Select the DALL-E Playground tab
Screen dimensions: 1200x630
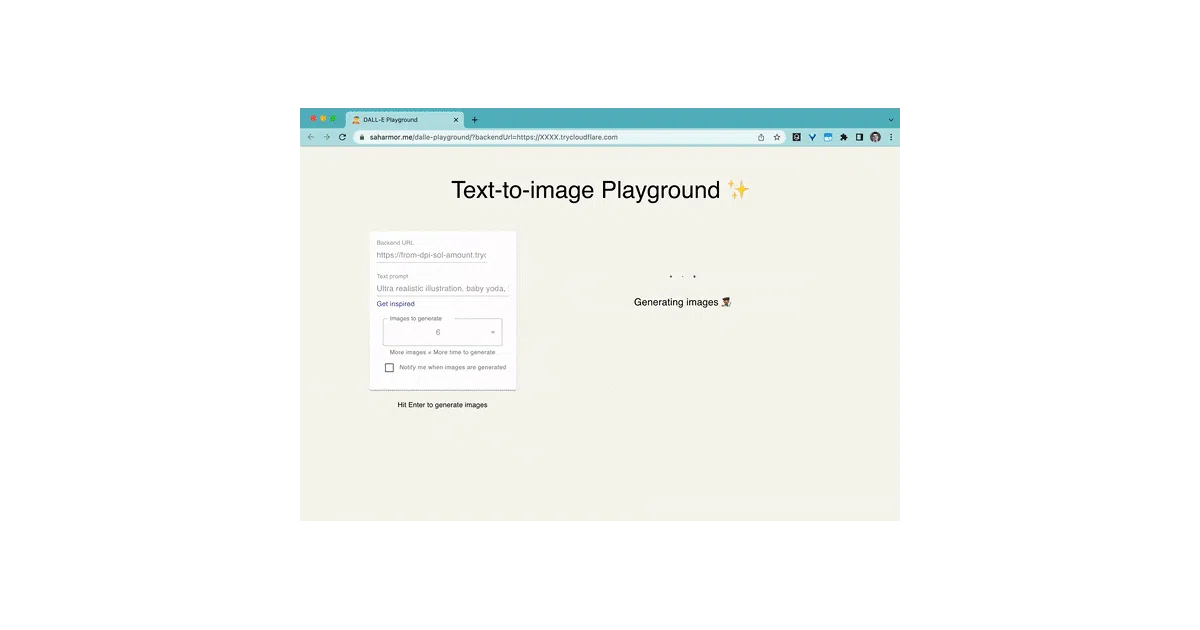(405, 120)
